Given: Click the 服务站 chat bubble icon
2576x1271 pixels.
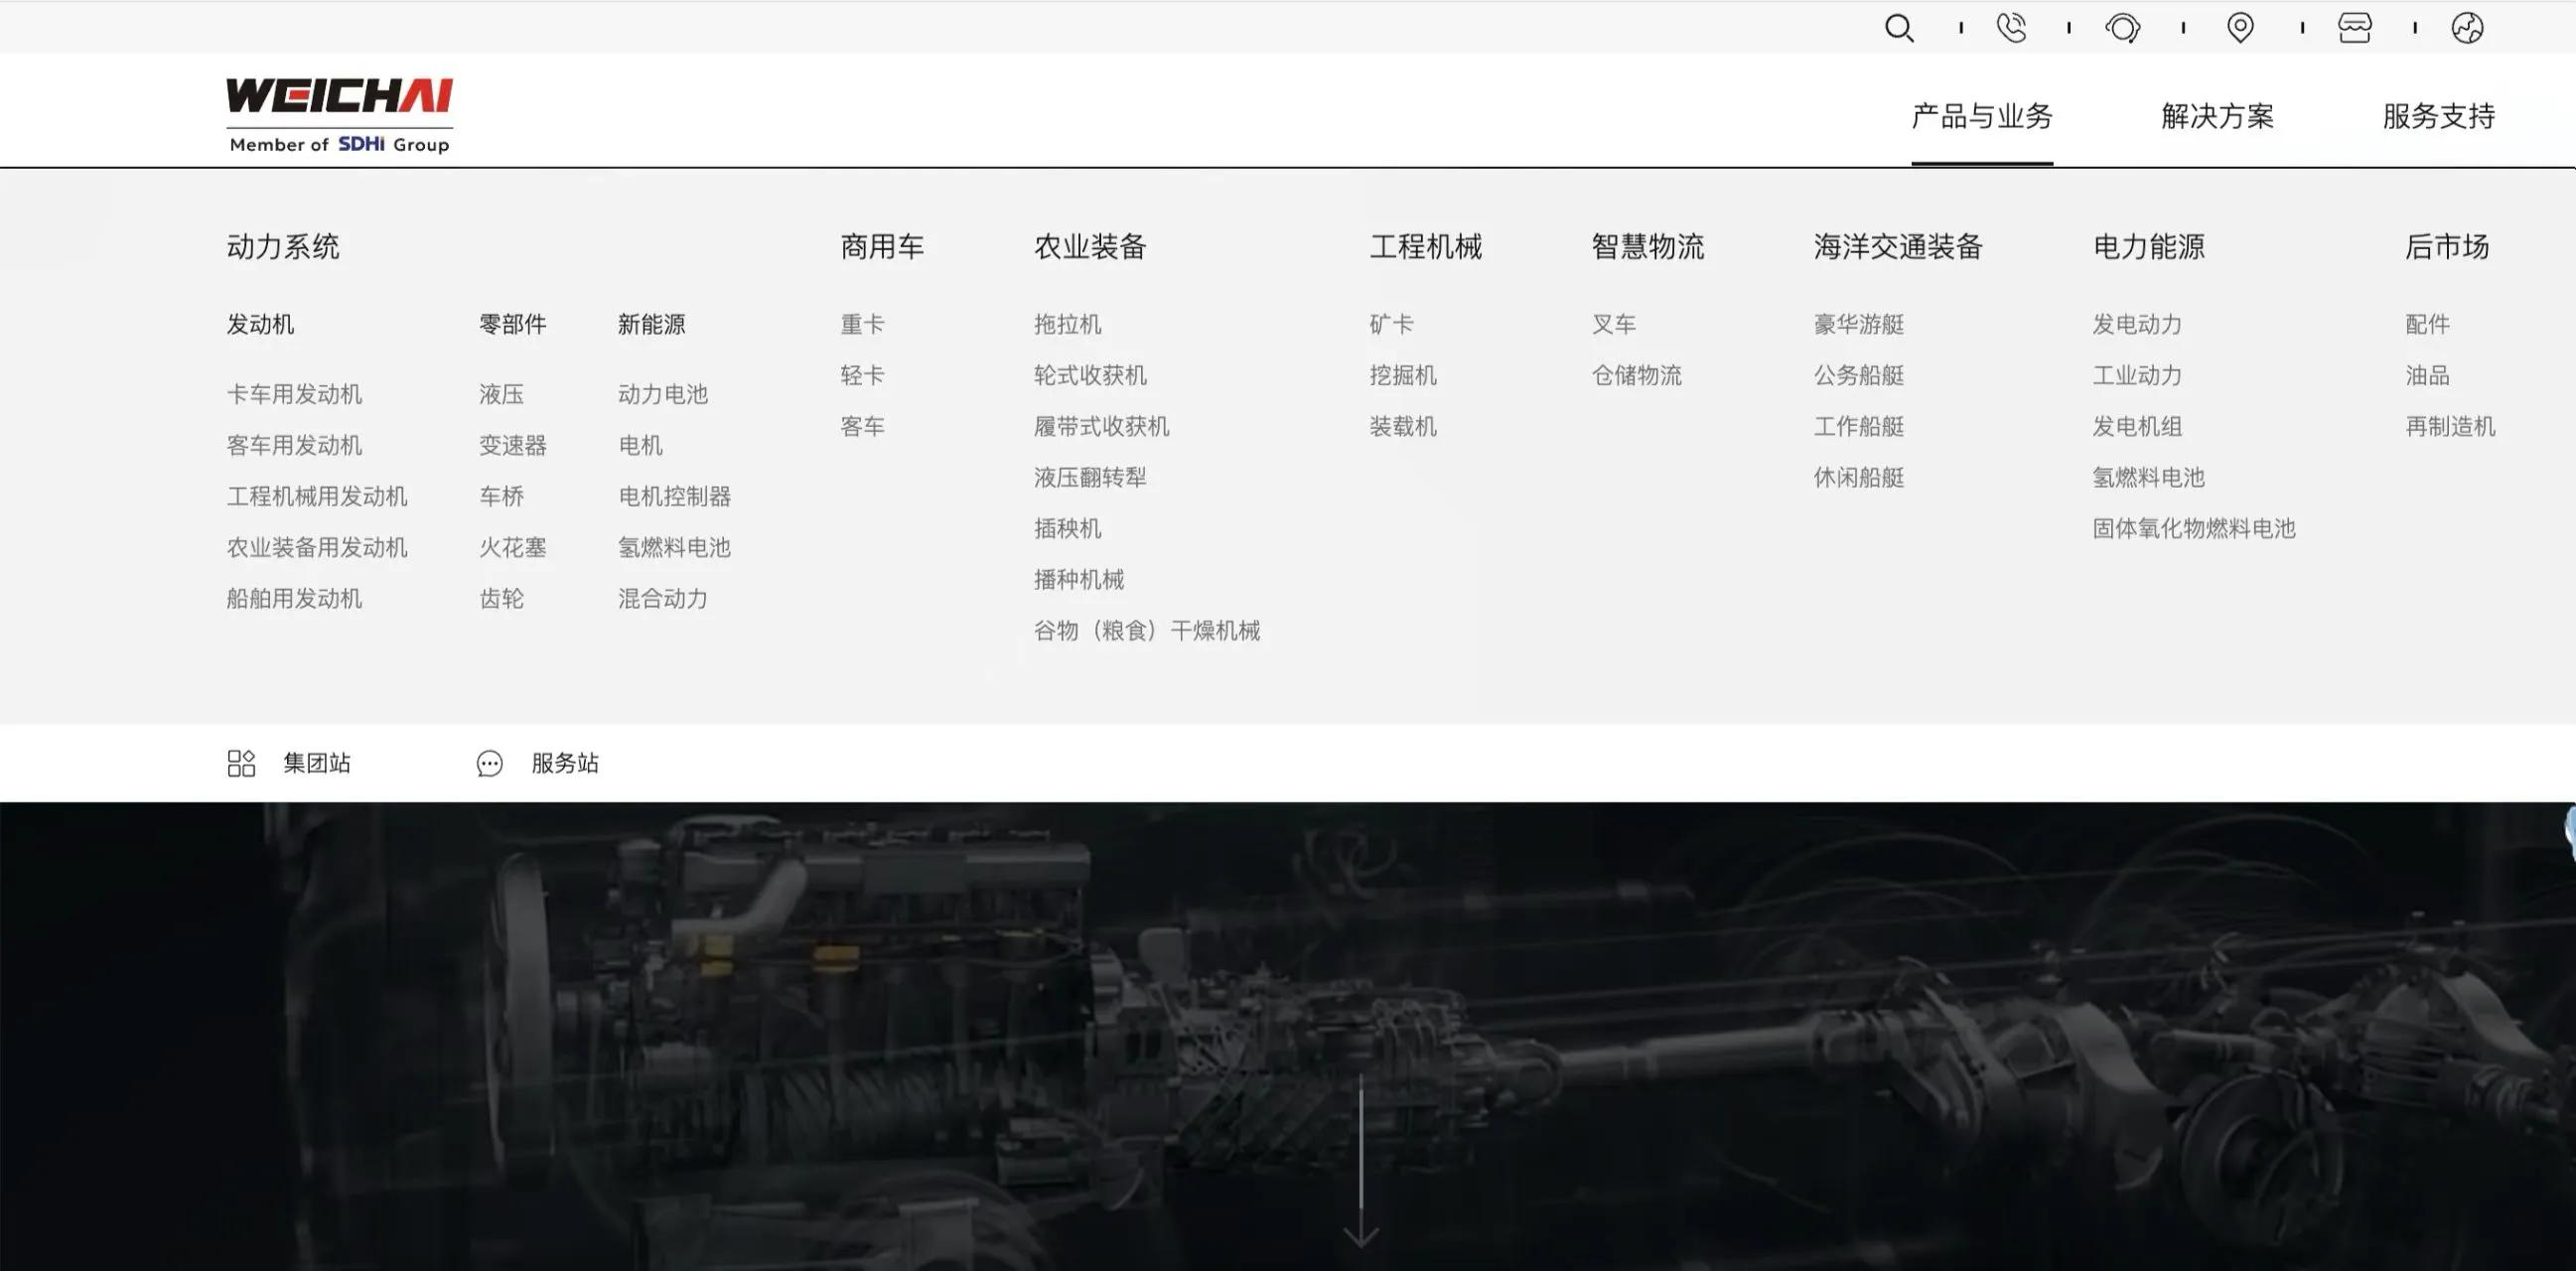Looking at the screenshot, I should 489,764.
